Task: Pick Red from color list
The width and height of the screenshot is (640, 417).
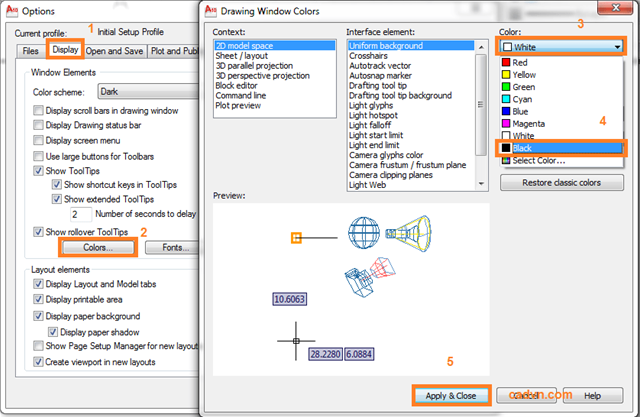Action: (x=562, y=62)
